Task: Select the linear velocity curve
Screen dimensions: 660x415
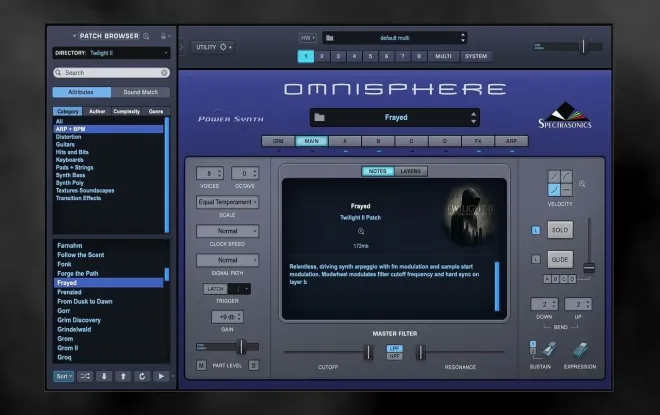Action: [x=554, y=177]
